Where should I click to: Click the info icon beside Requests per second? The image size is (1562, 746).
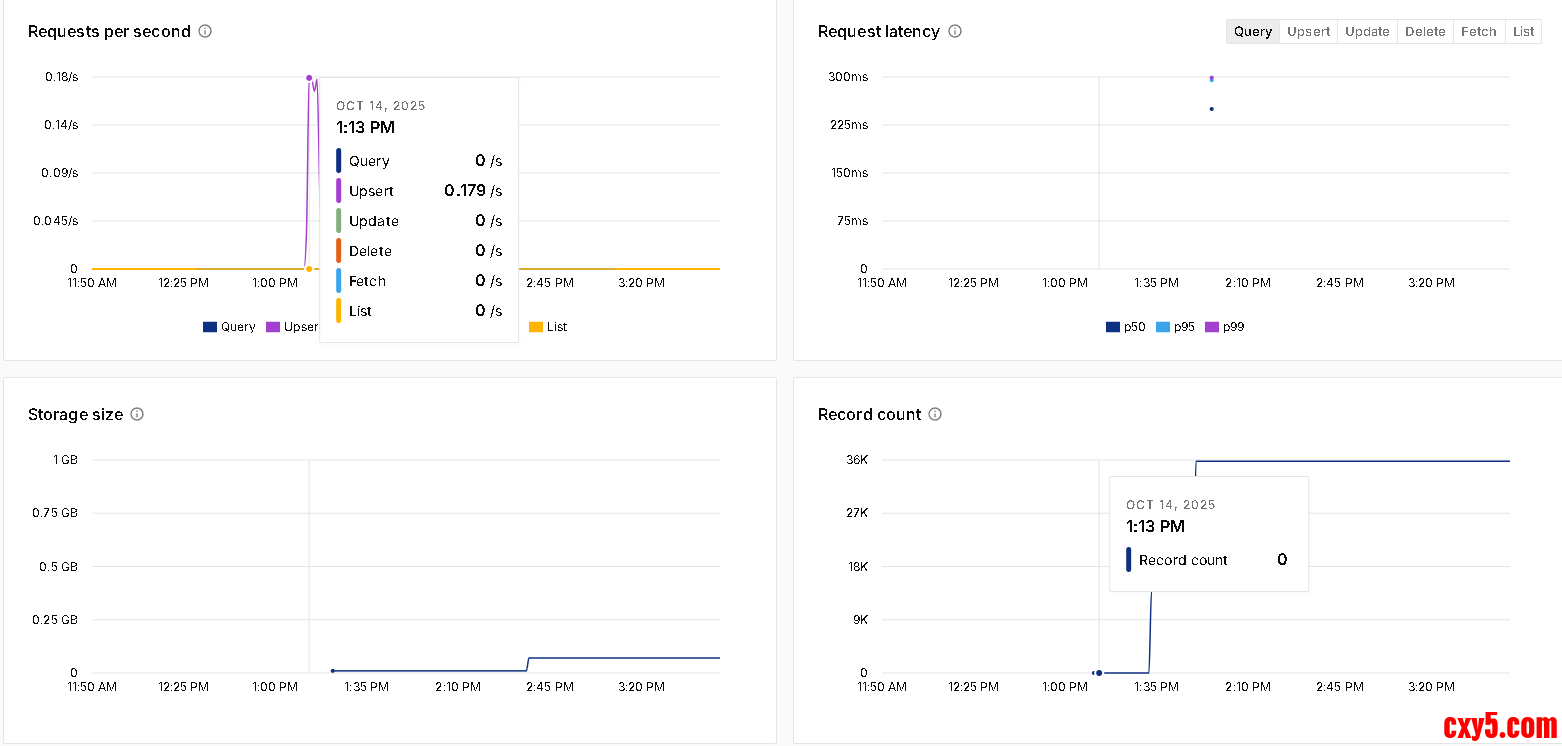[205, 31]
